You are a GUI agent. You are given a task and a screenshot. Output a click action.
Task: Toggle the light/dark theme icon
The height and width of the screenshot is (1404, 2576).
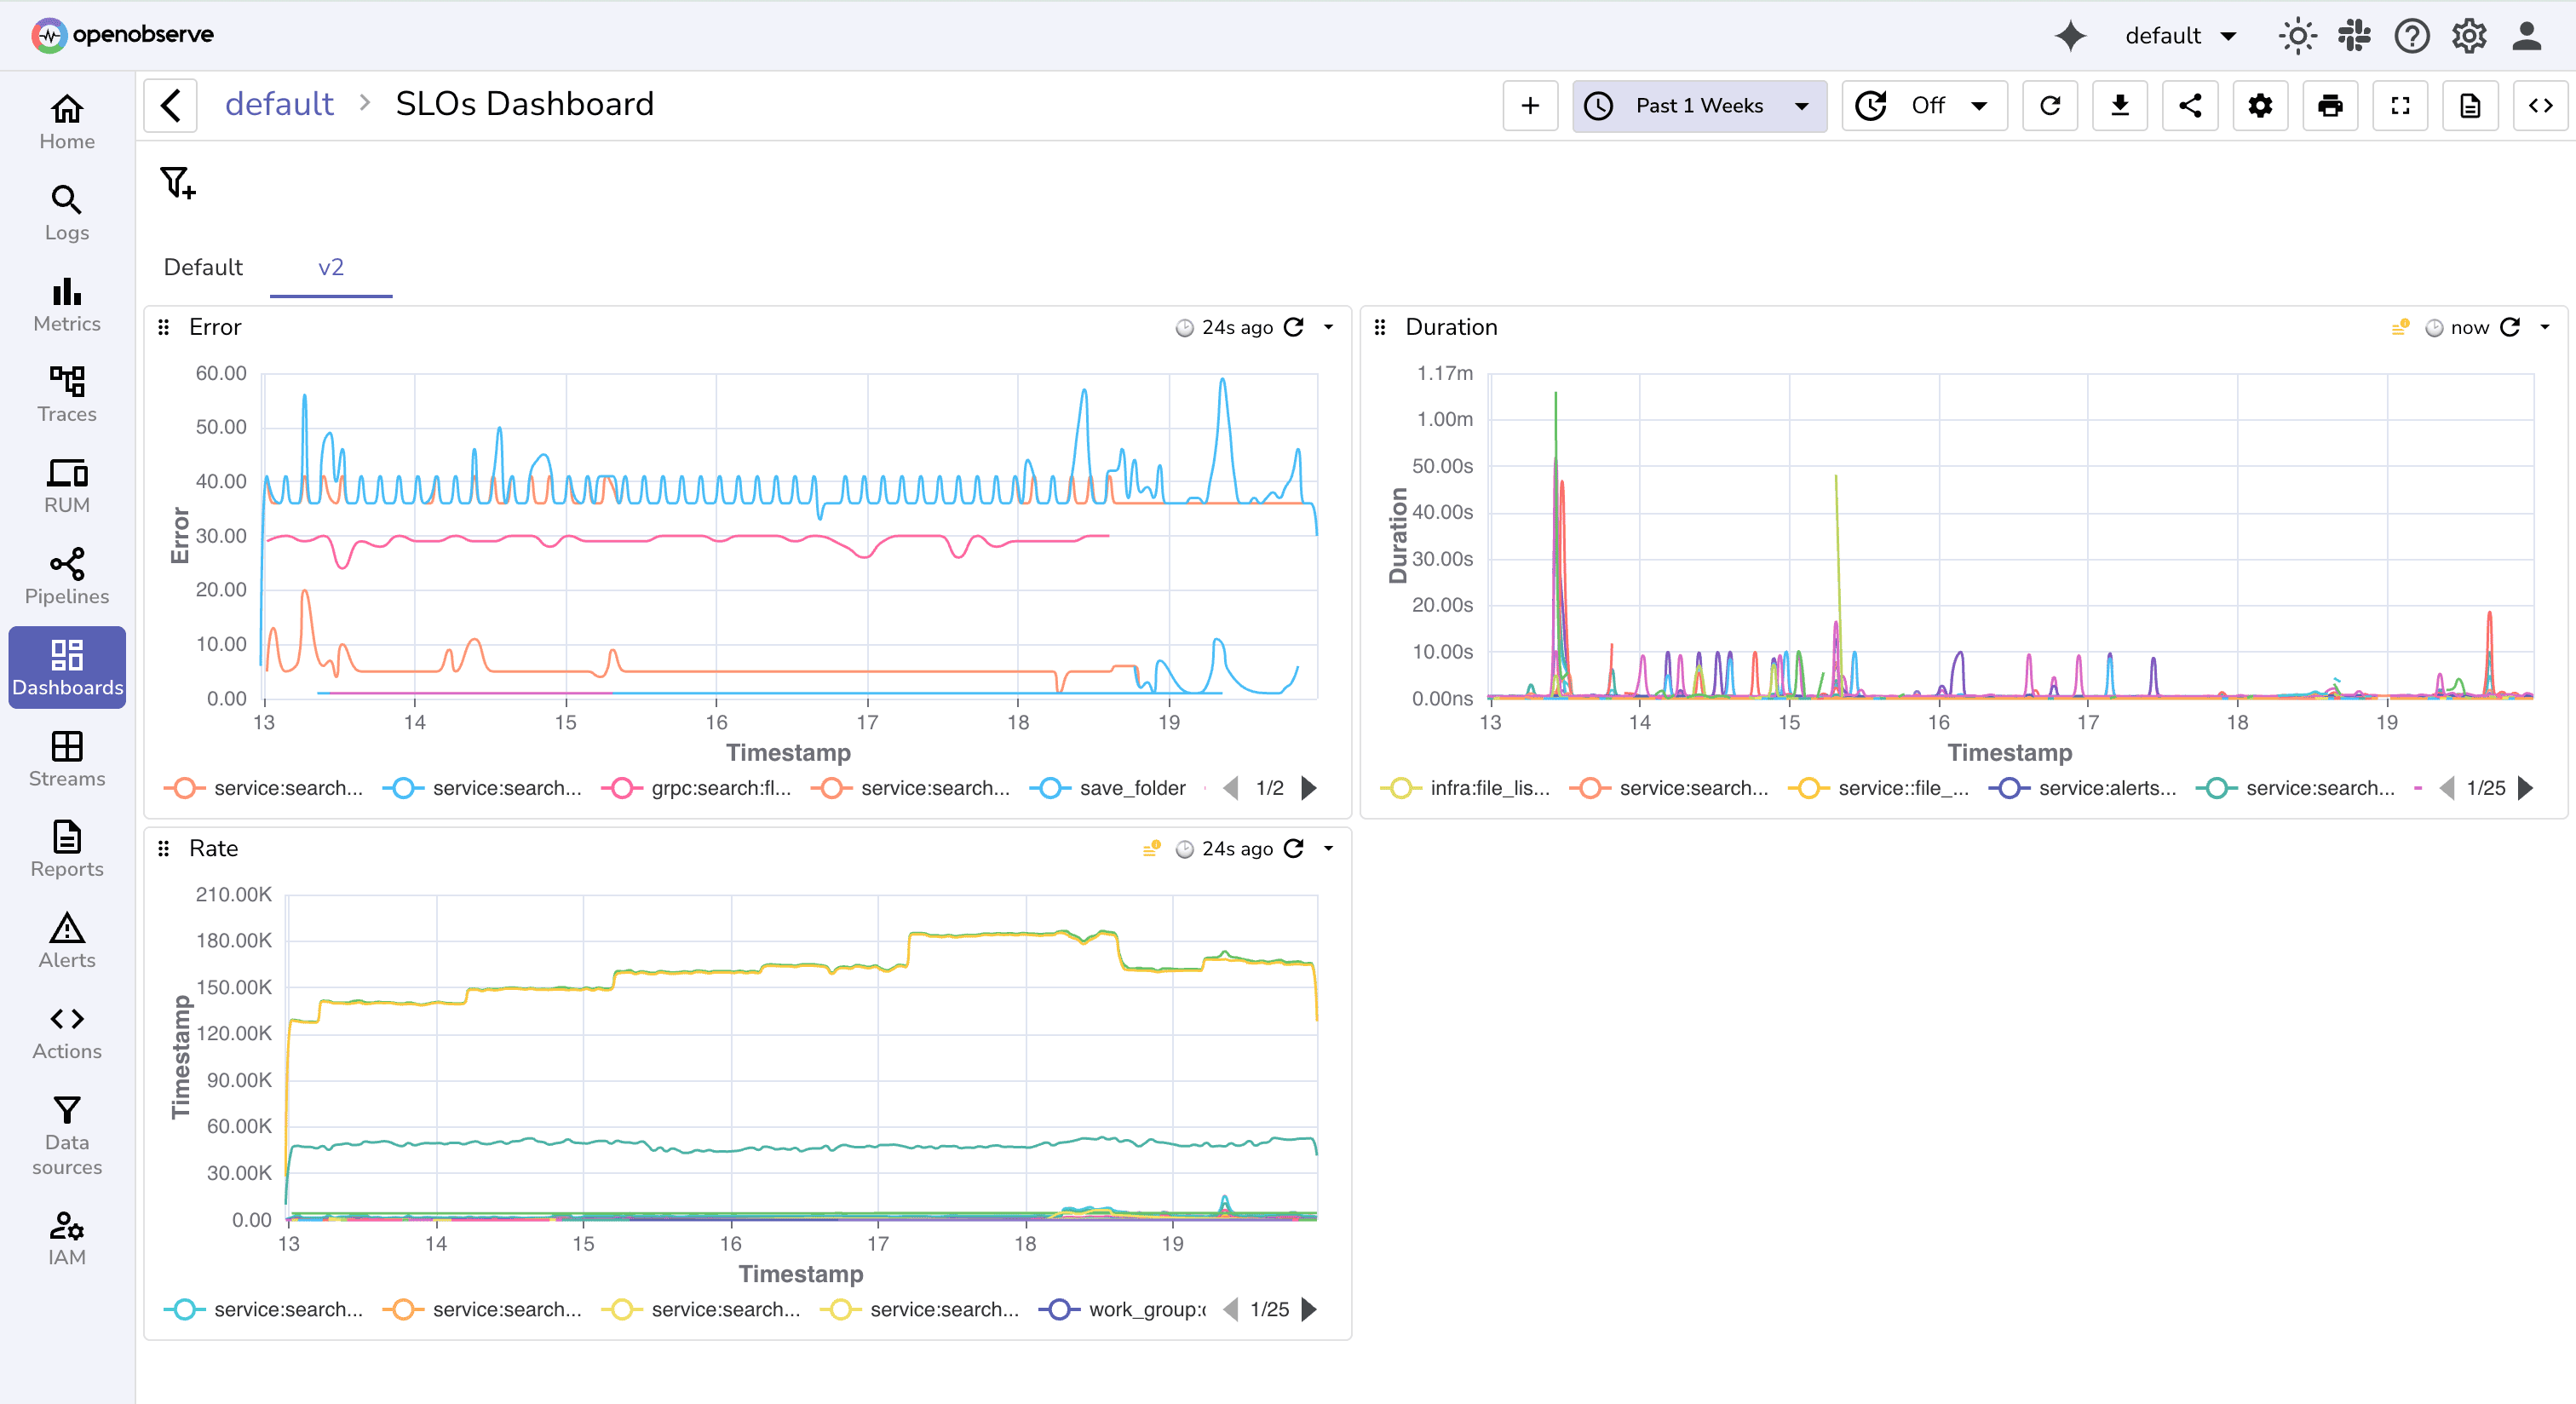click(x=2297, y=35)
